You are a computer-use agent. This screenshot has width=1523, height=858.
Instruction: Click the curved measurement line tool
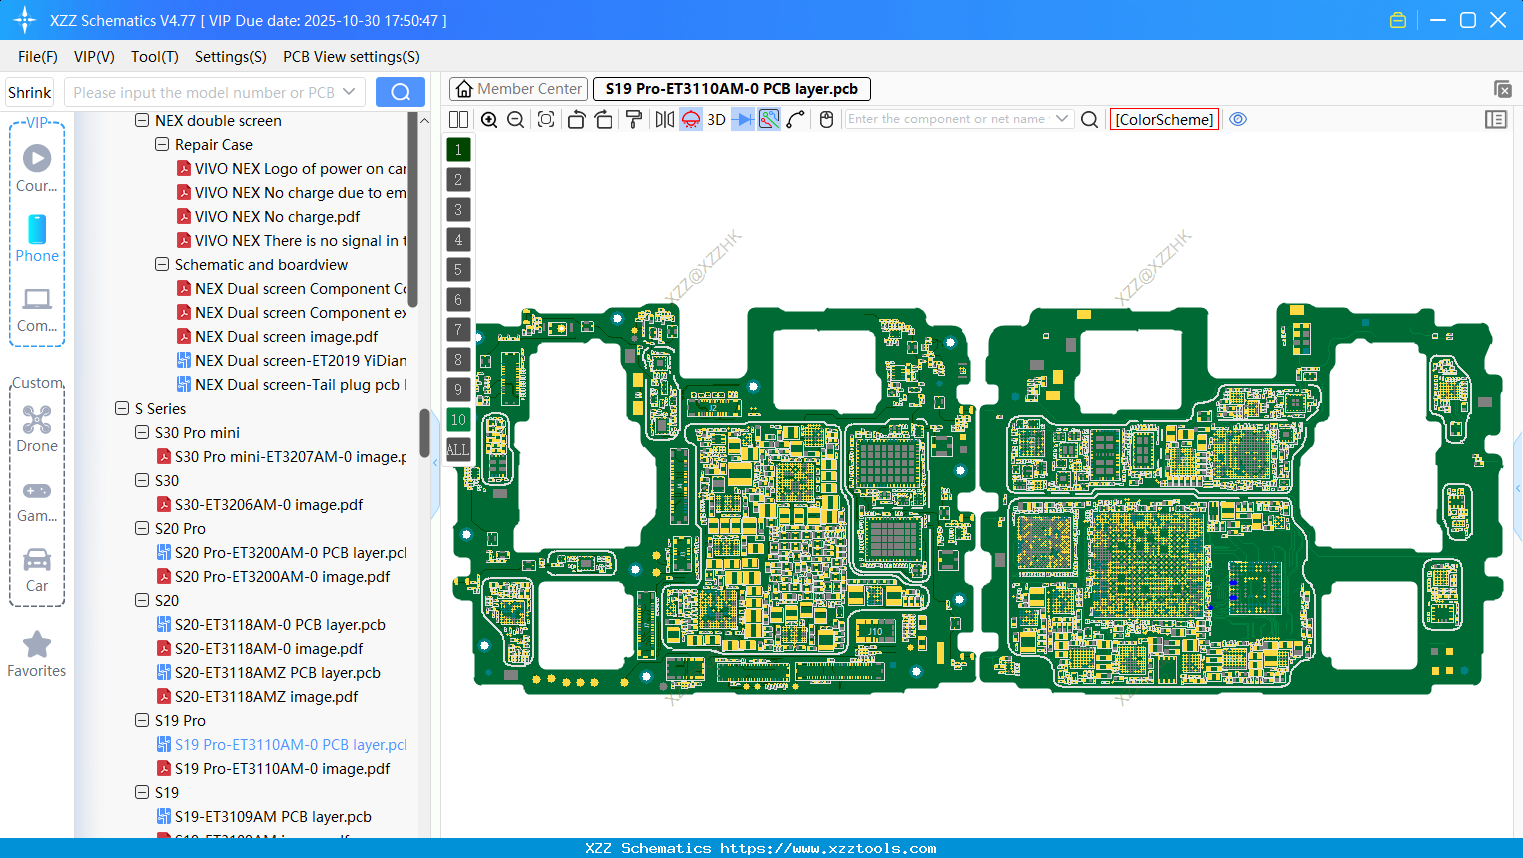[x=796, y=119]
